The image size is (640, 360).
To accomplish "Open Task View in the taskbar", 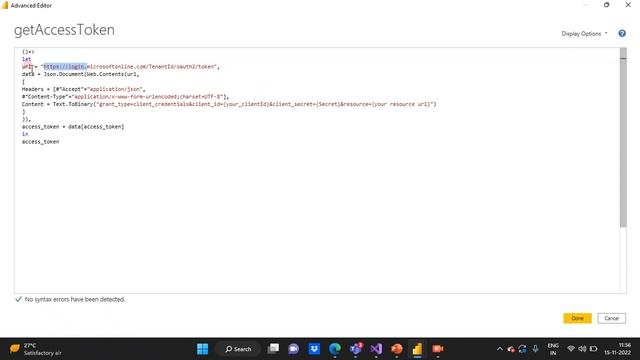I will (273, 349).
